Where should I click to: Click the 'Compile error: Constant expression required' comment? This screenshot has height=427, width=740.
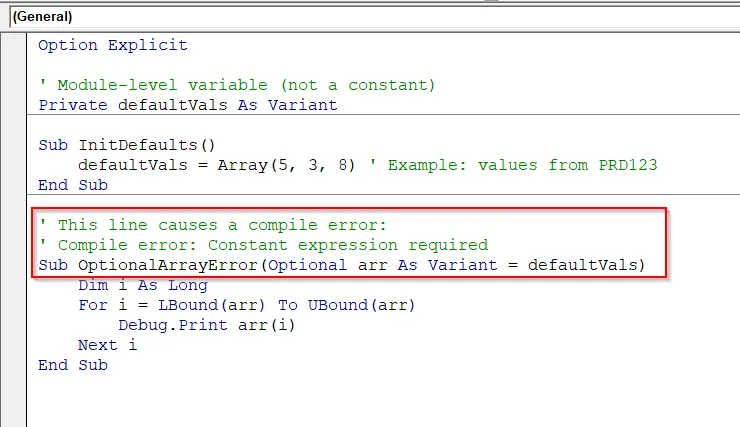pyautogui.click(x=263, y=245)
